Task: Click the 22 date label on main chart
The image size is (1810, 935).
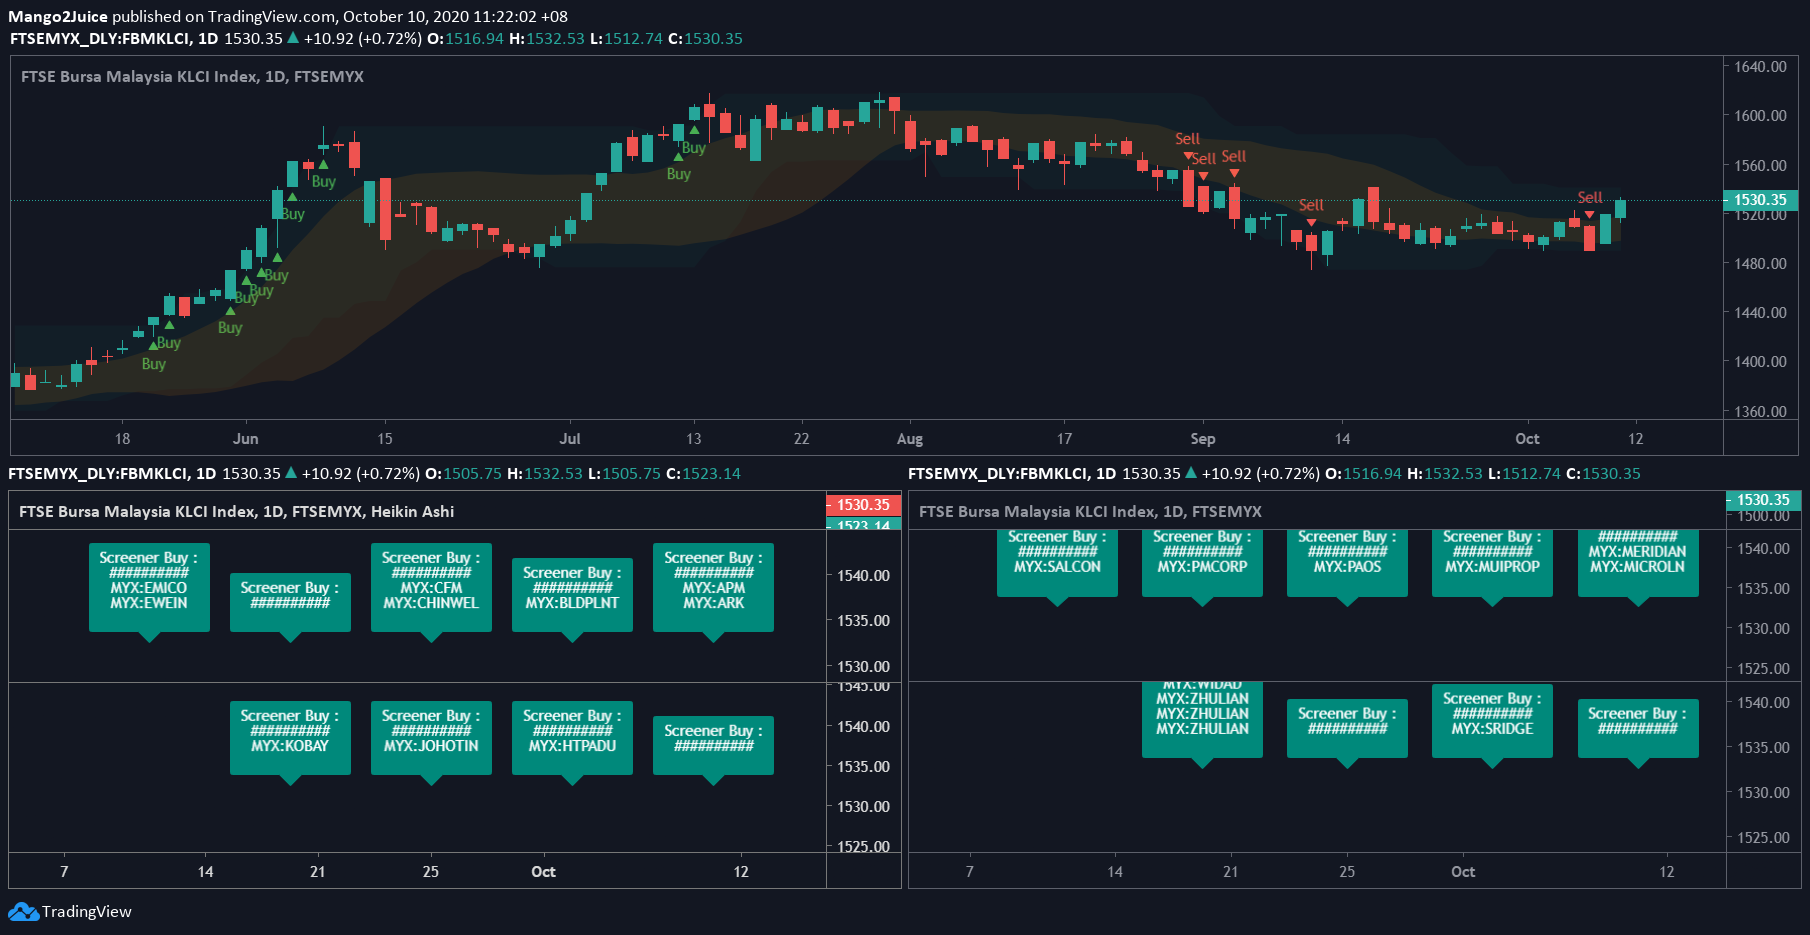Action: pos(801,439)
